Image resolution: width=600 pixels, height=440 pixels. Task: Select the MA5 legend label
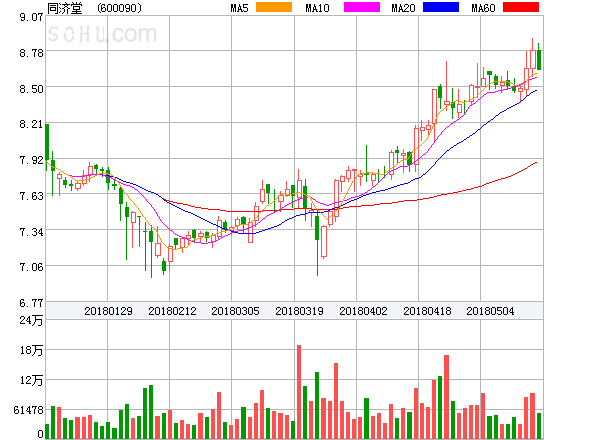point(239,8)
